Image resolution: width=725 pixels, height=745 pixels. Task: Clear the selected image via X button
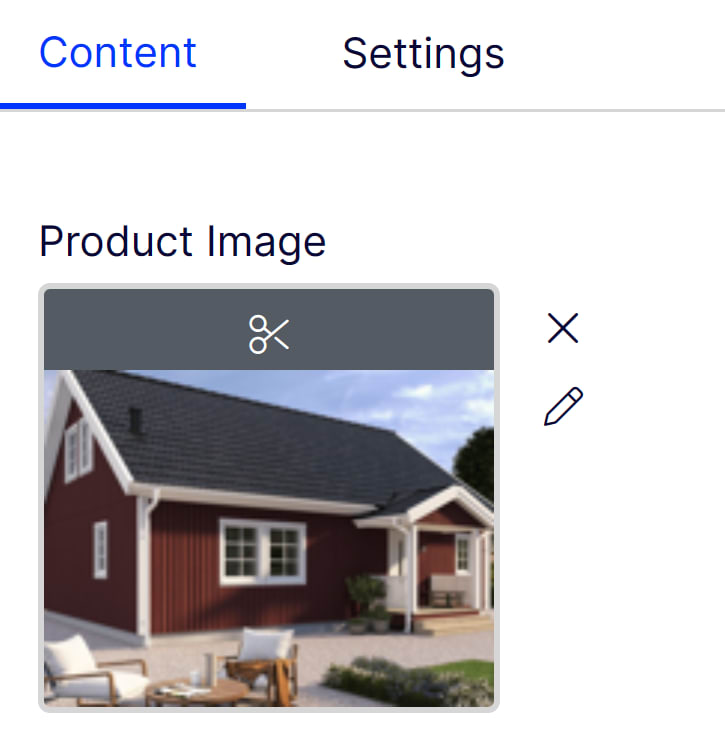point(563,328)
